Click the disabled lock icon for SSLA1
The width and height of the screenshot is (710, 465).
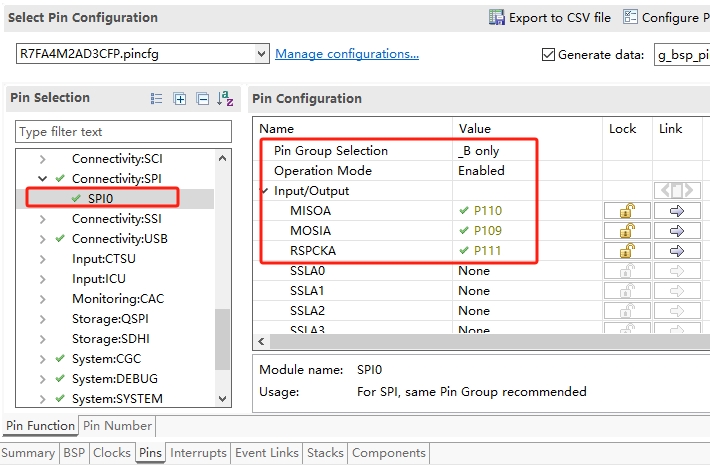(x=627, y=291)
